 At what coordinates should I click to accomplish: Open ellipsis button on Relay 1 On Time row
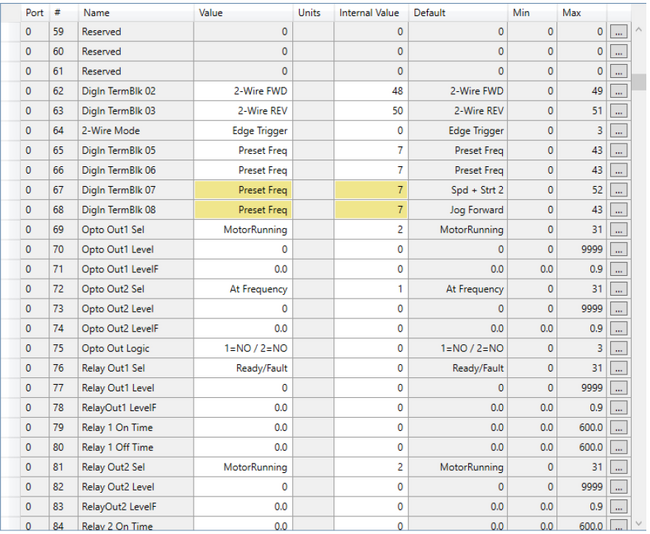tap(619, 428)
